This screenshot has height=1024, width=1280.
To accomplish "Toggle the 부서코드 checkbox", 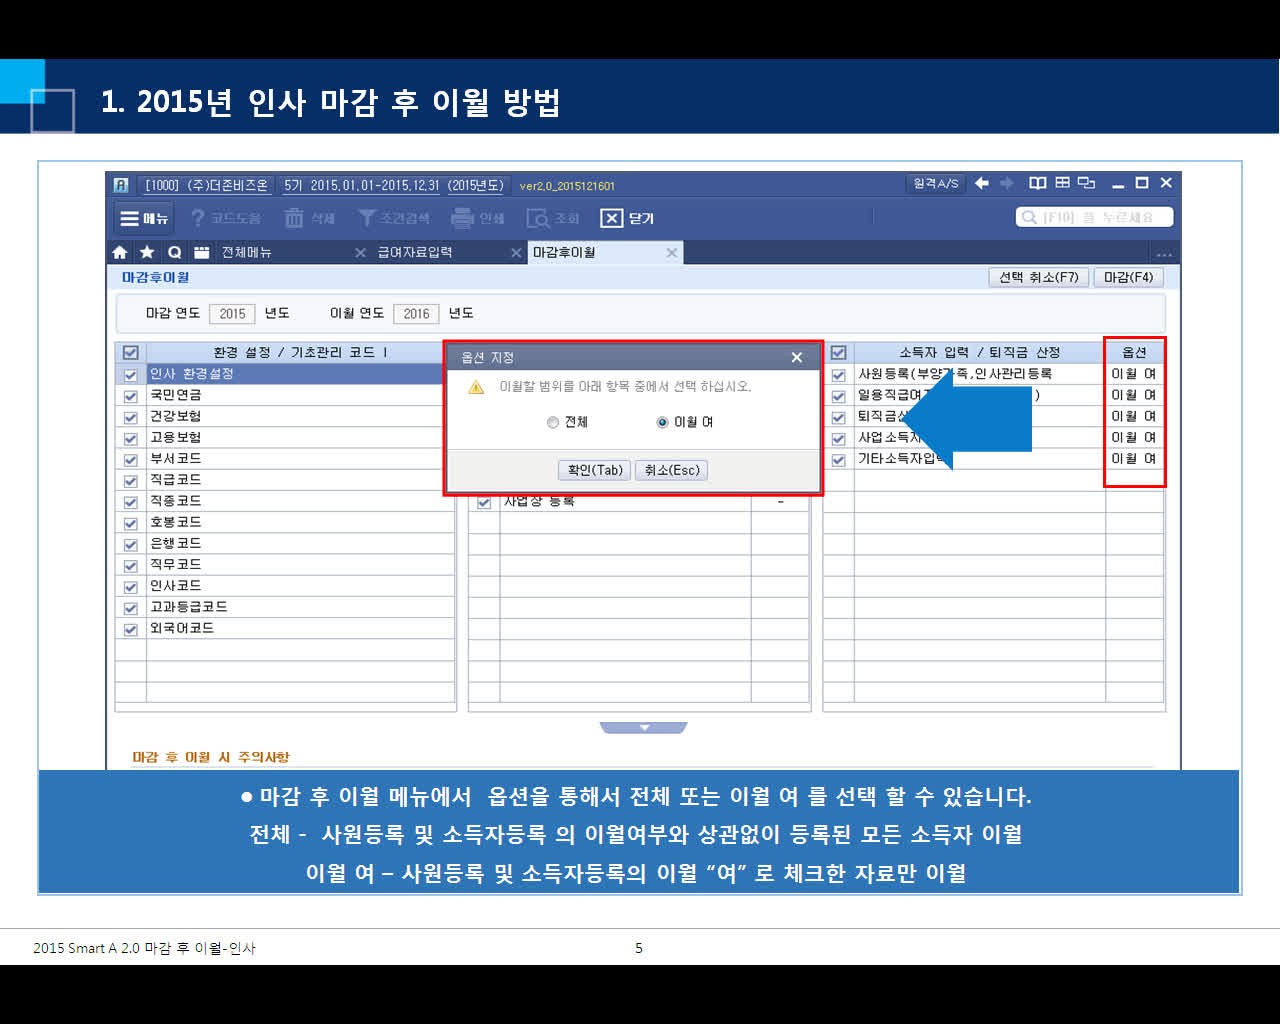I will 130,459.
